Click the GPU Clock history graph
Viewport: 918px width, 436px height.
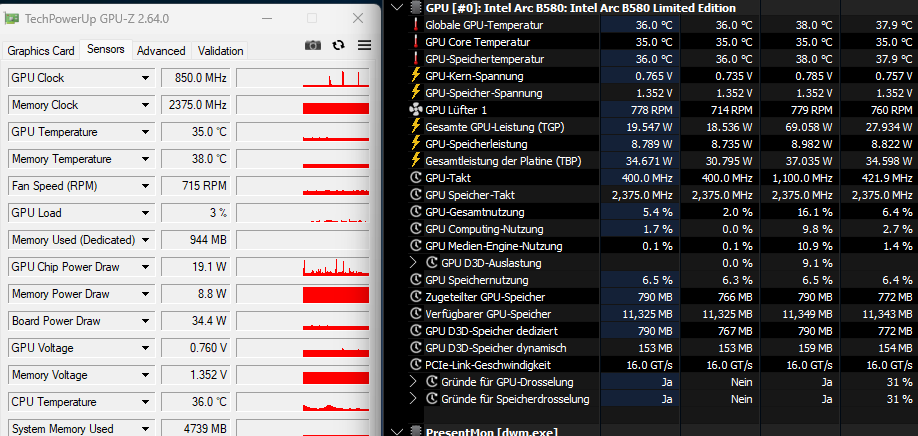pyautogui.click(x=303, y=78)
